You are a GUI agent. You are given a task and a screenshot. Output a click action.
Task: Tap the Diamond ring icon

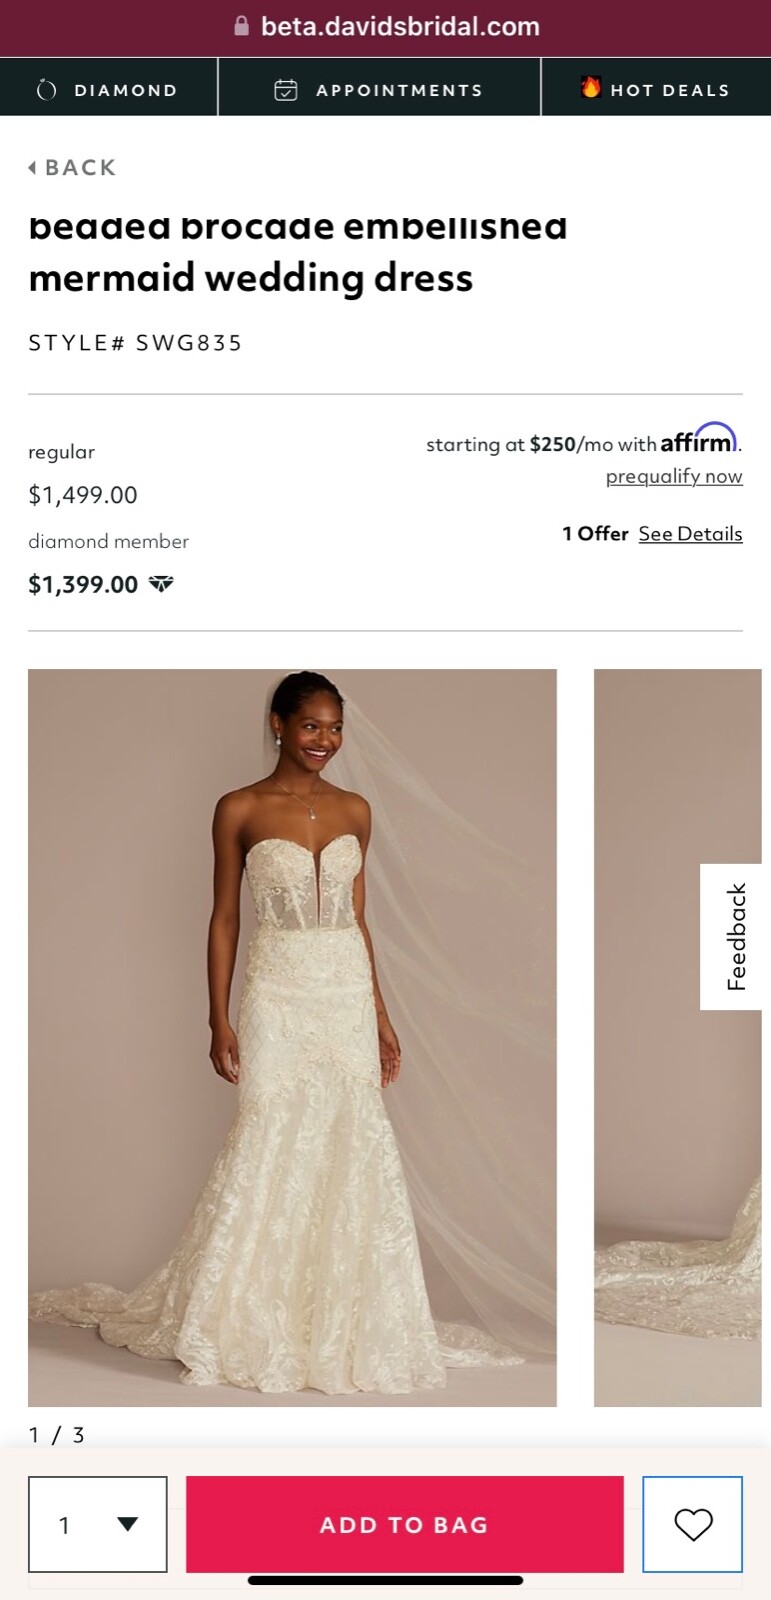coord(46,90)
